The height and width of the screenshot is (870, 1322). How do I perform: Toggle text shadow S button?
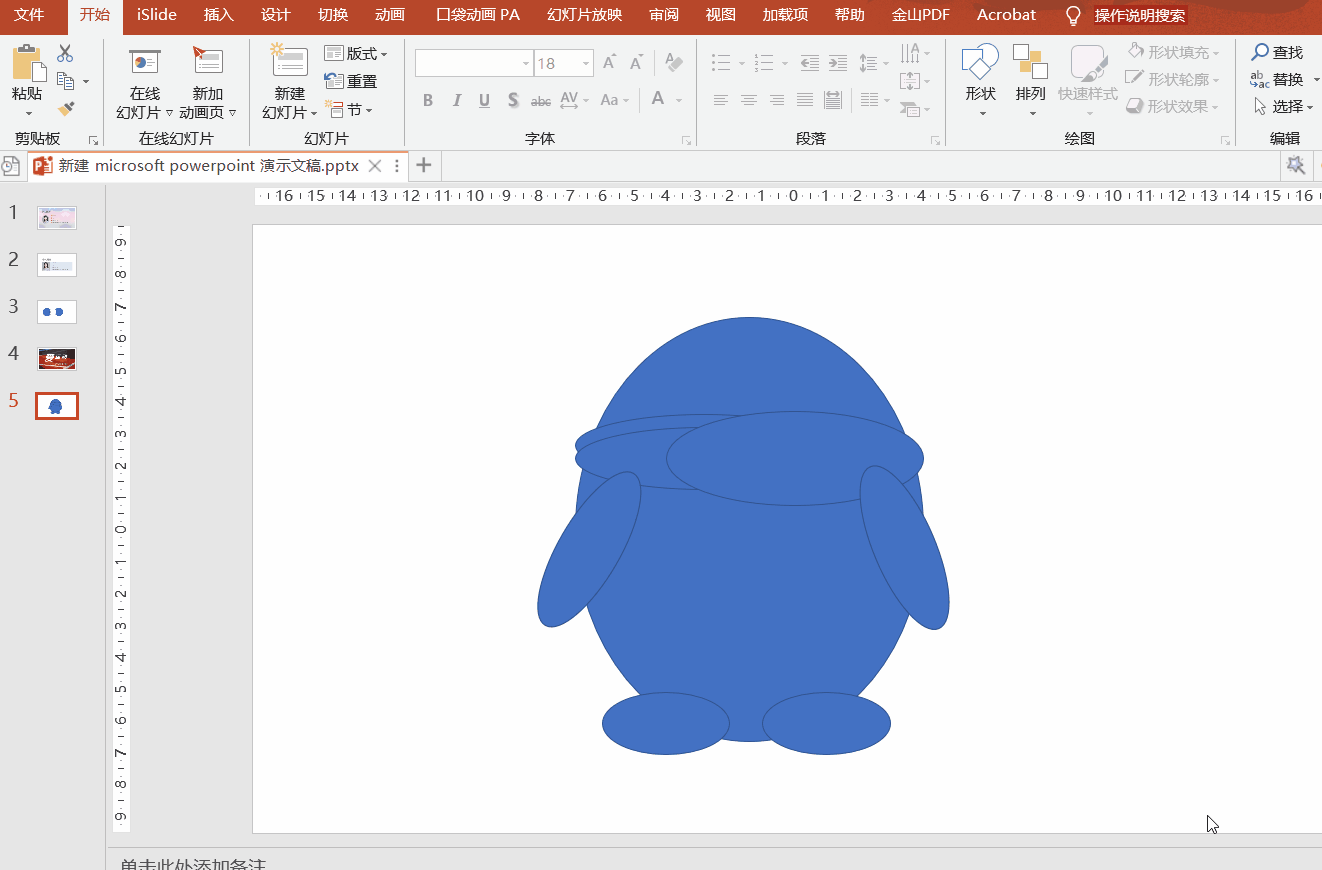(x=513, y=100)
